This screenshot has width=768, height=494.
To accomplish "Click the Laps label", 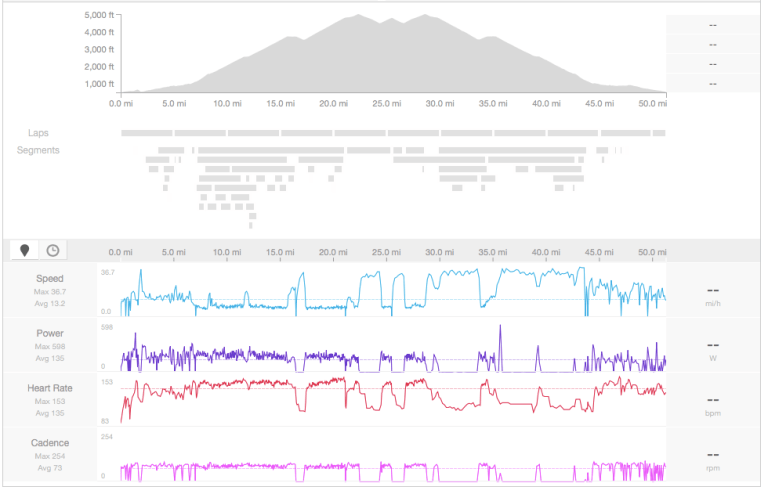I will click(x=38, y=133).
